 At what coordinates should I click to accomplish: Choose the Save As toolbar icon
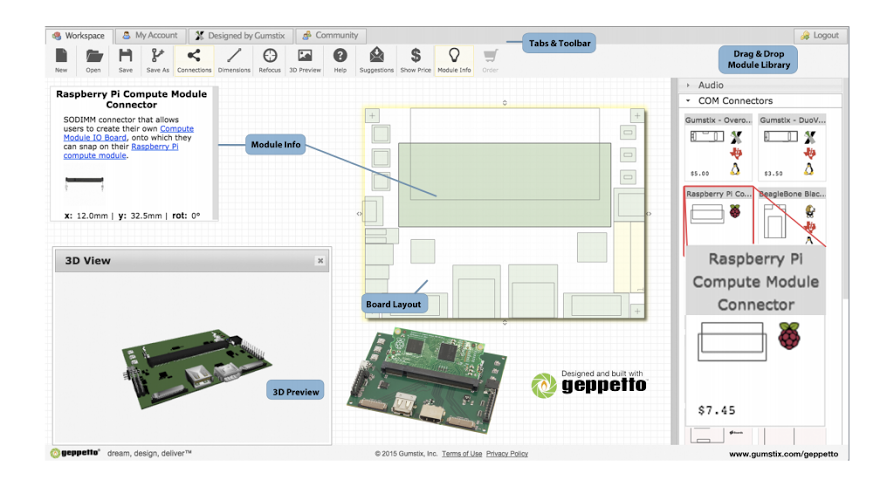pos(157,60)
